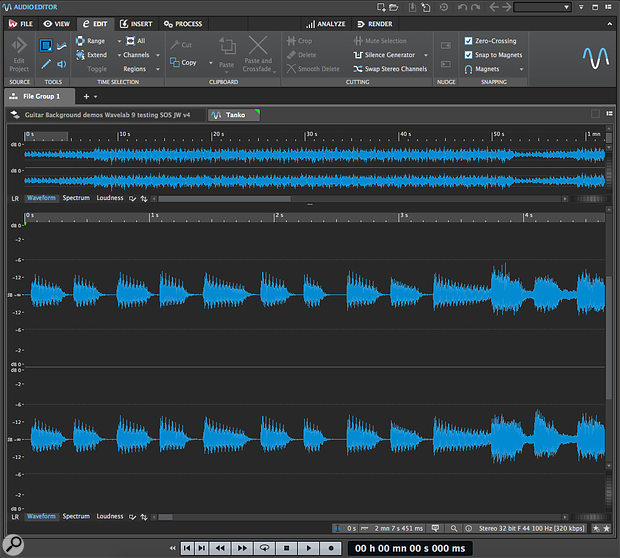Click the Play button in the transport bar
The height and width of the screenshot is (558, 620).
pos(308,548)
